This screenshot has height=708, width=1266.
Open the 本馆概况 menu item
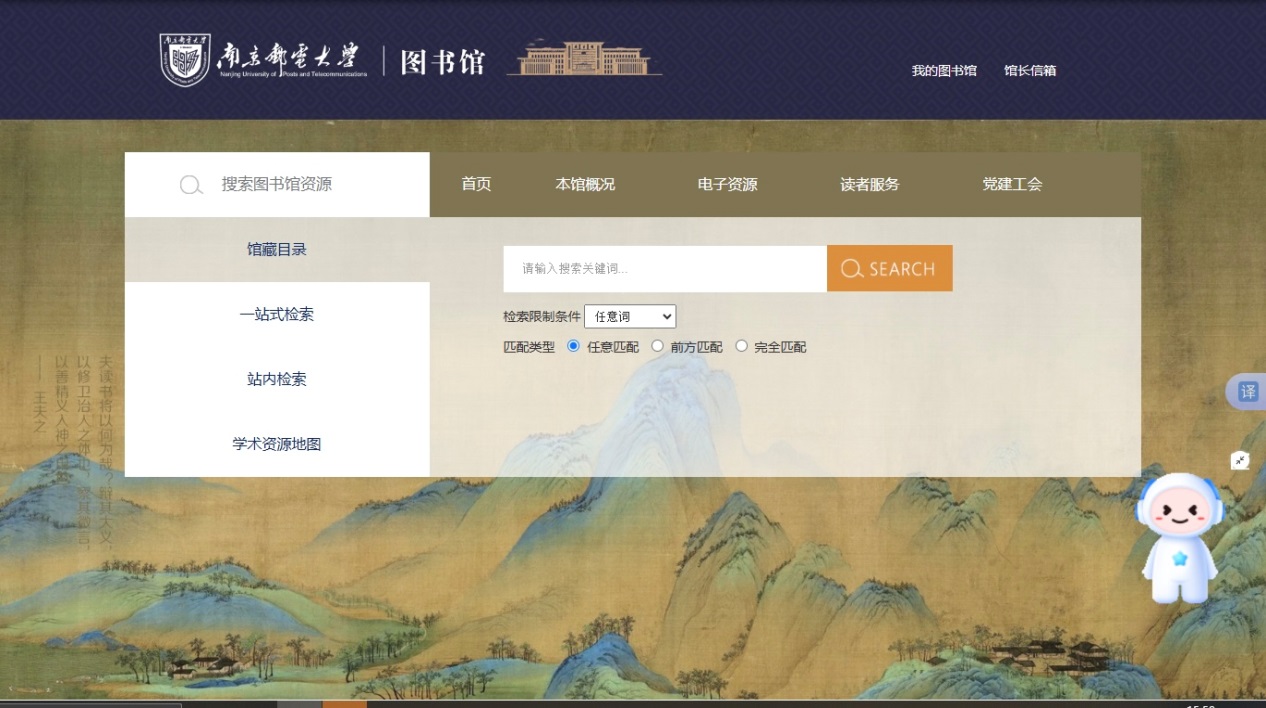(x=585, y=184)
